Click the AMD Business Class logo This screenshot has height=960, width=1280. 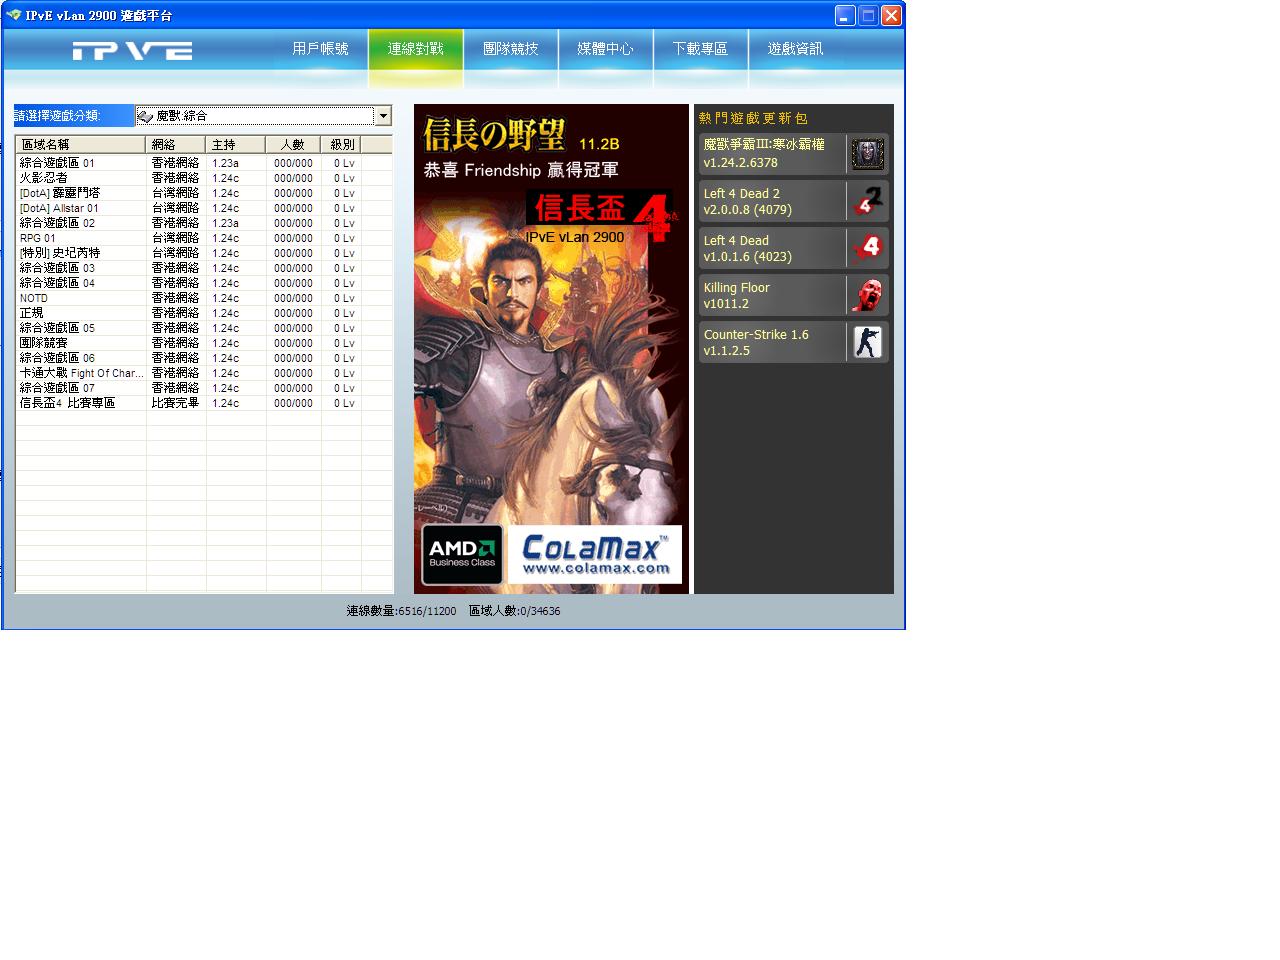[462, 555]
